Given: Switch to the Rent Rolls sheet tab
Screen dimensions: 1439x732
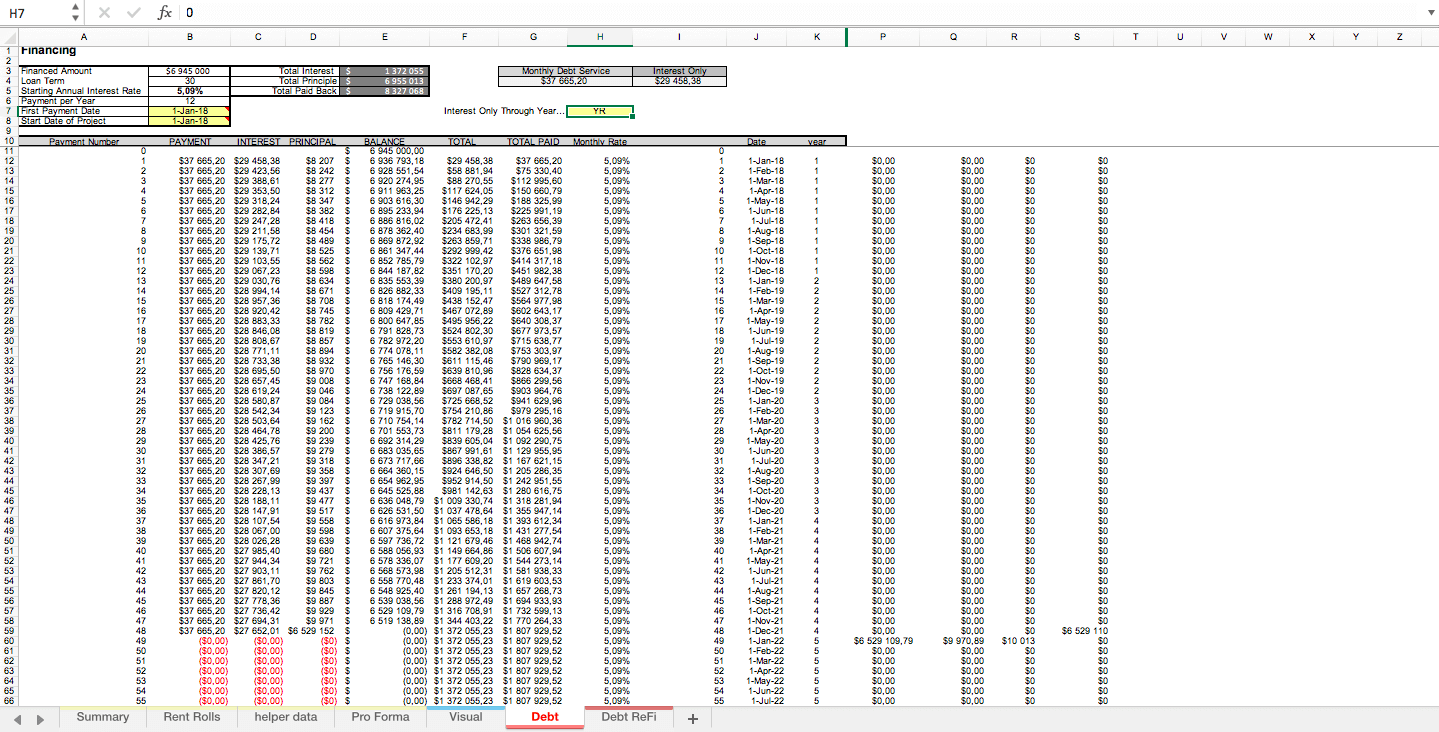Looking at the screenshot, I should coord(191,717).
